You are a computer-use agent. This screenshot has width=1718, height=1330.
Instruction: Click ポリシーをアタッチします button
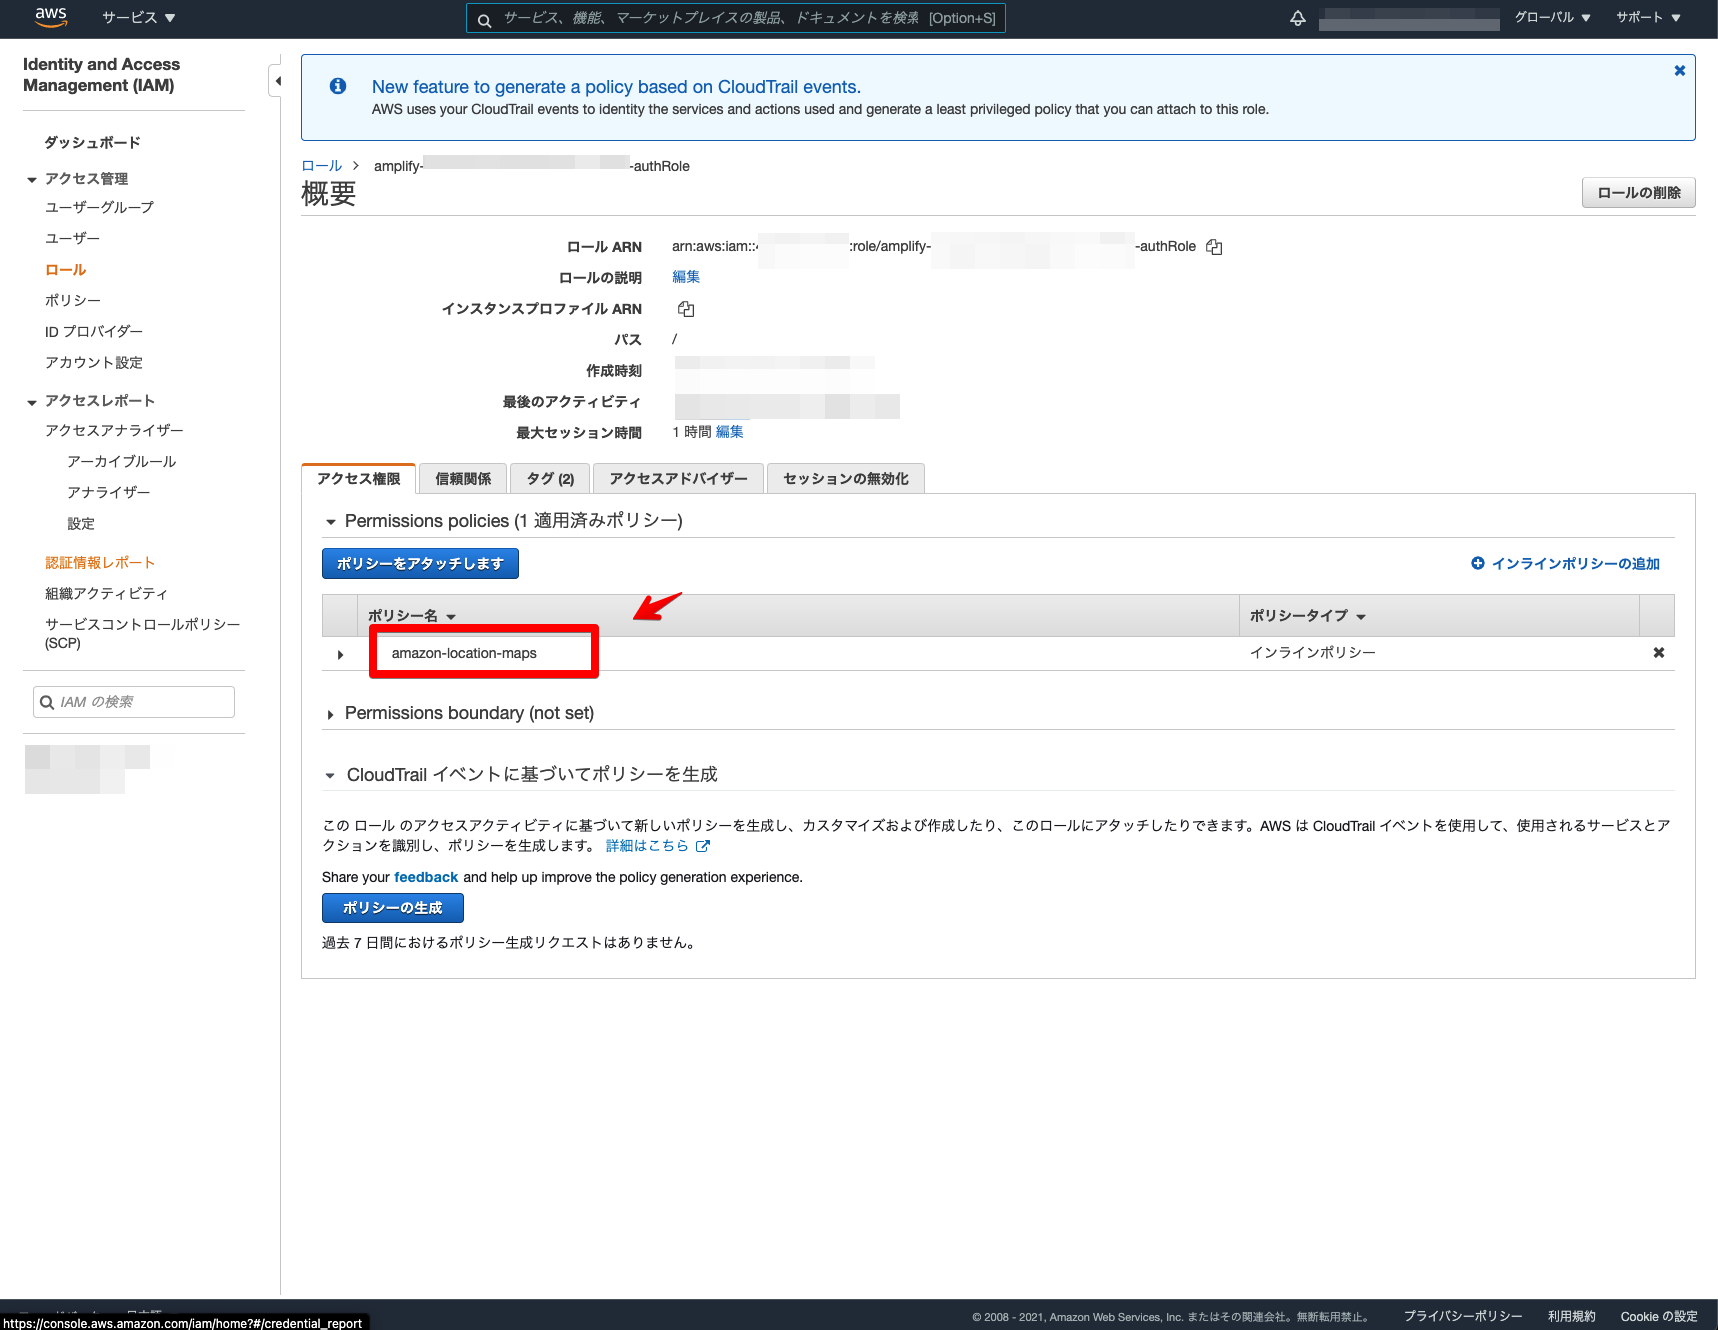(420, 563)
